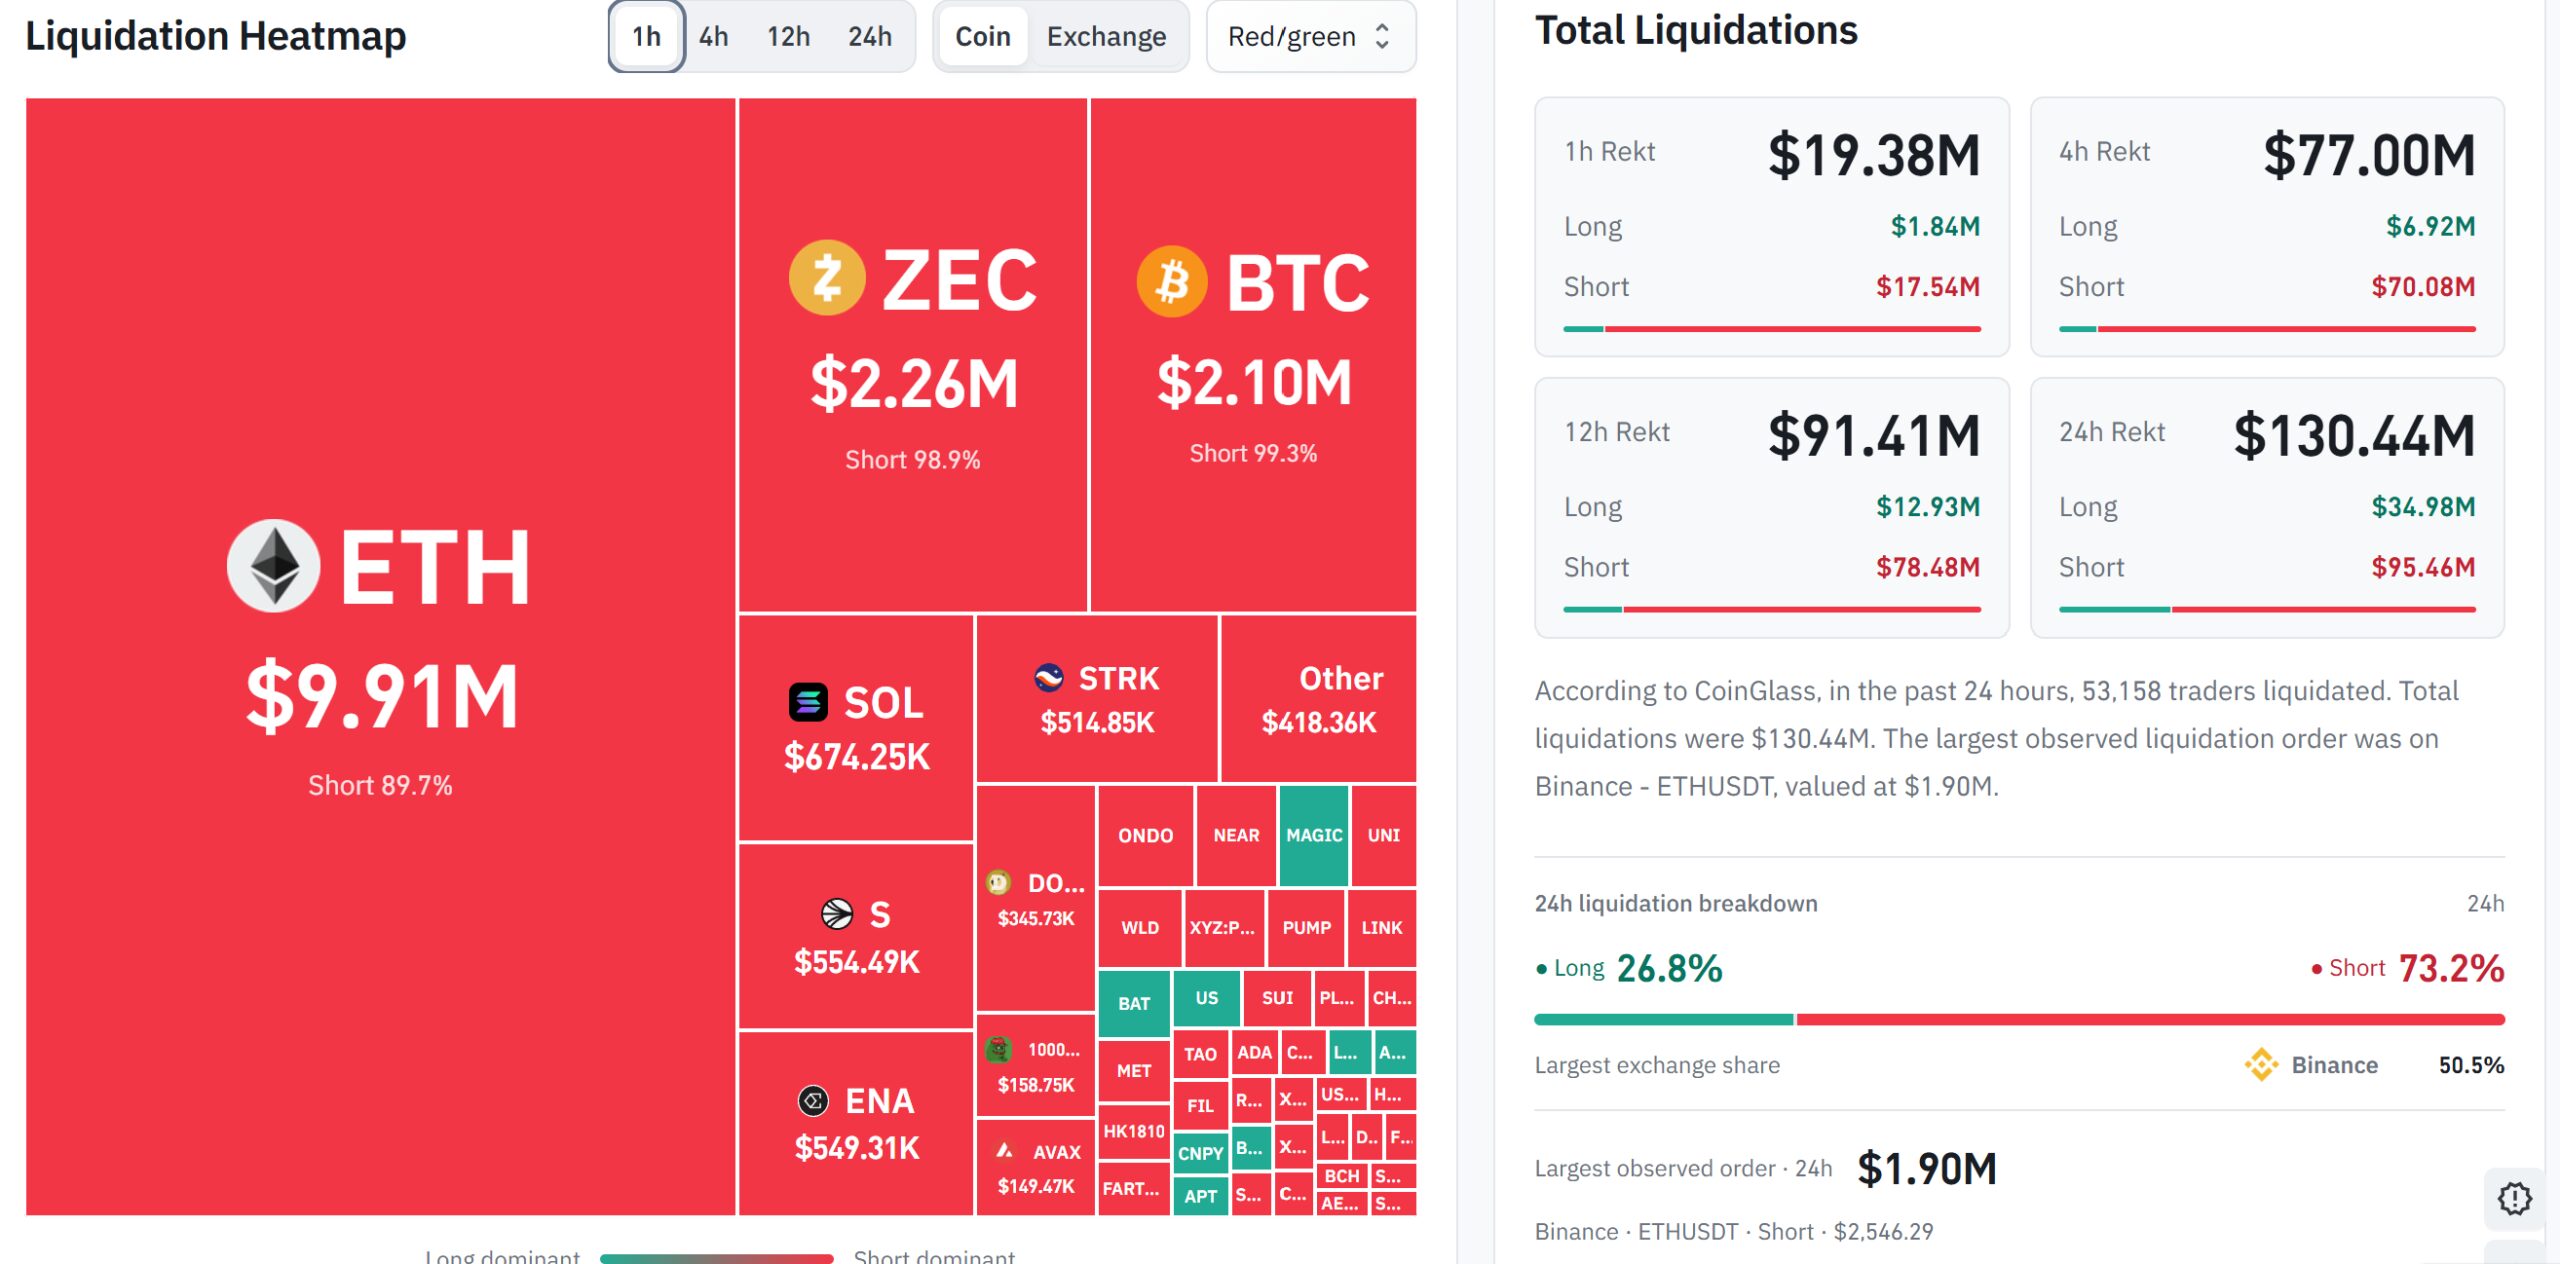The height and width of the screenshot is (1264, 2560).
Task: Click the Starknet STRK logo icon
Action: tap(1048, 678)
